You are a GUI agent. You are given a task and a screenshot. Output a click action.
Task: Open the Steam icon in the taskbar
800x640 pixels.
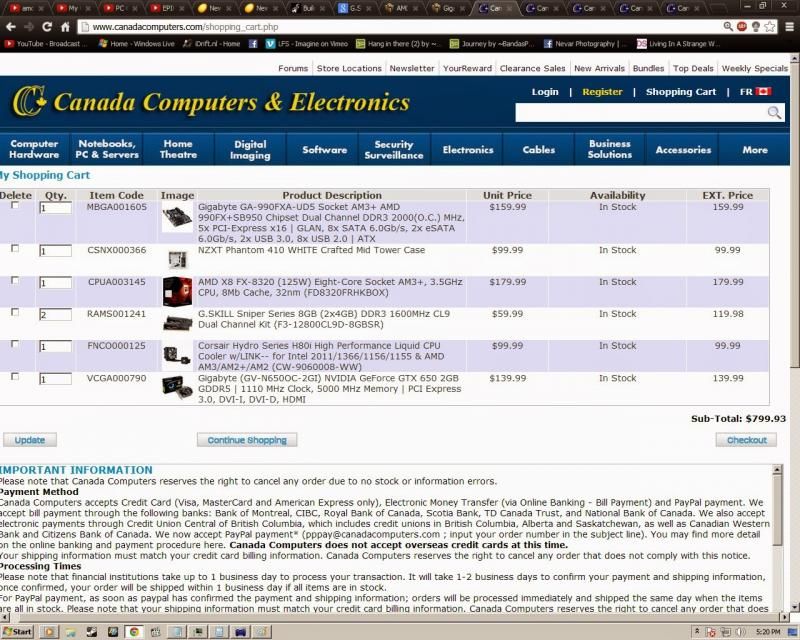click(x=92, y=632)
